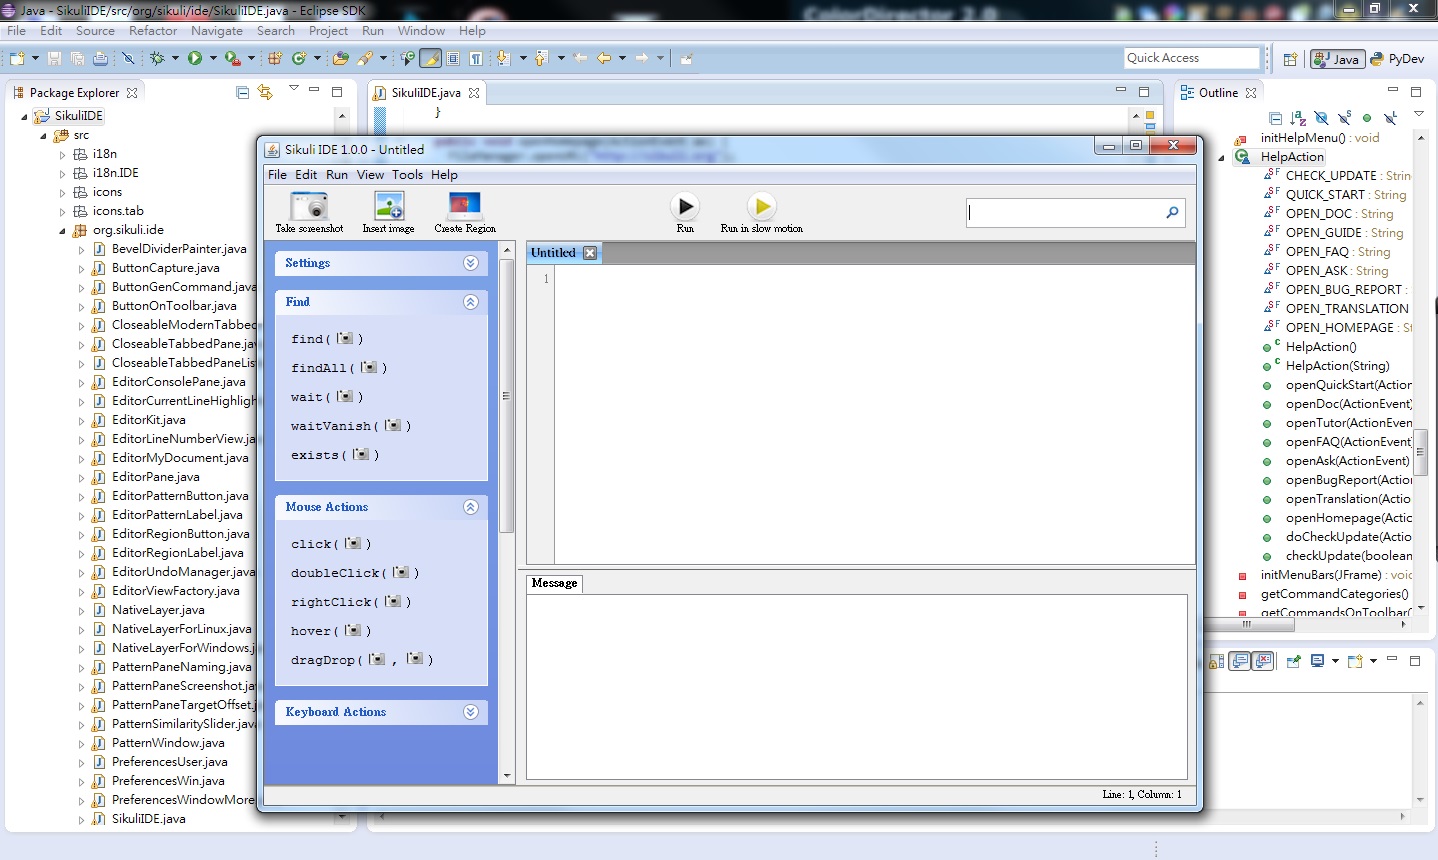Switch to the Java perspective

click(x=1337, y=58)
